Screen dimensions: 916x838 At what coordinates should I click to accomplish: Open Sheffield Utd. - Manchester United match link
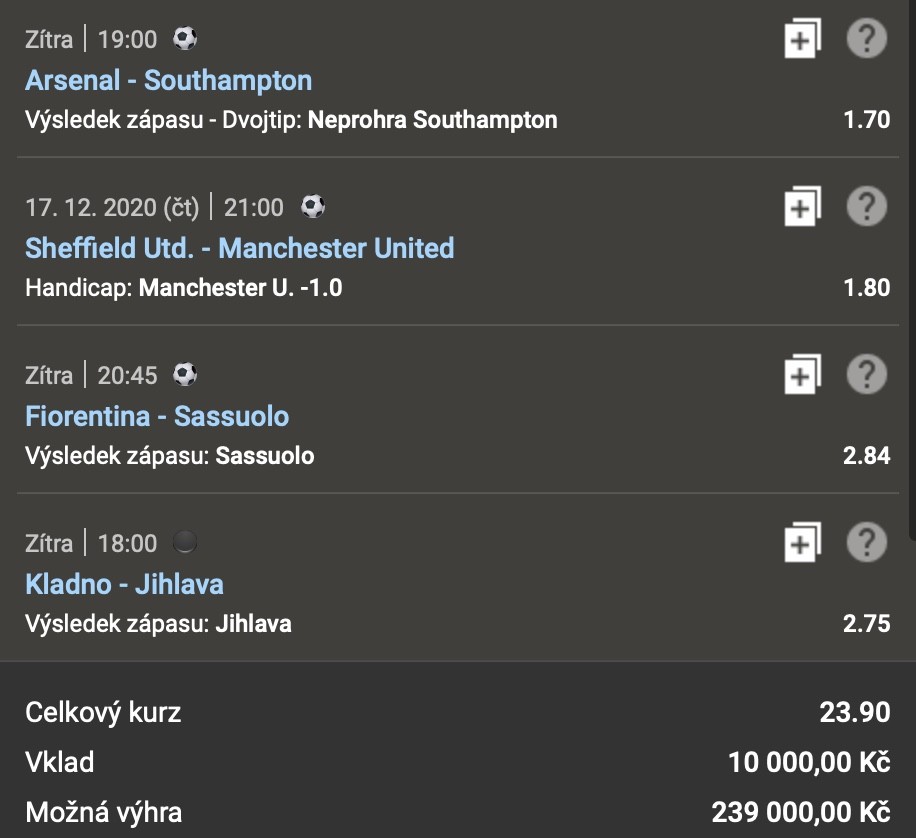(x=239, y=248)
